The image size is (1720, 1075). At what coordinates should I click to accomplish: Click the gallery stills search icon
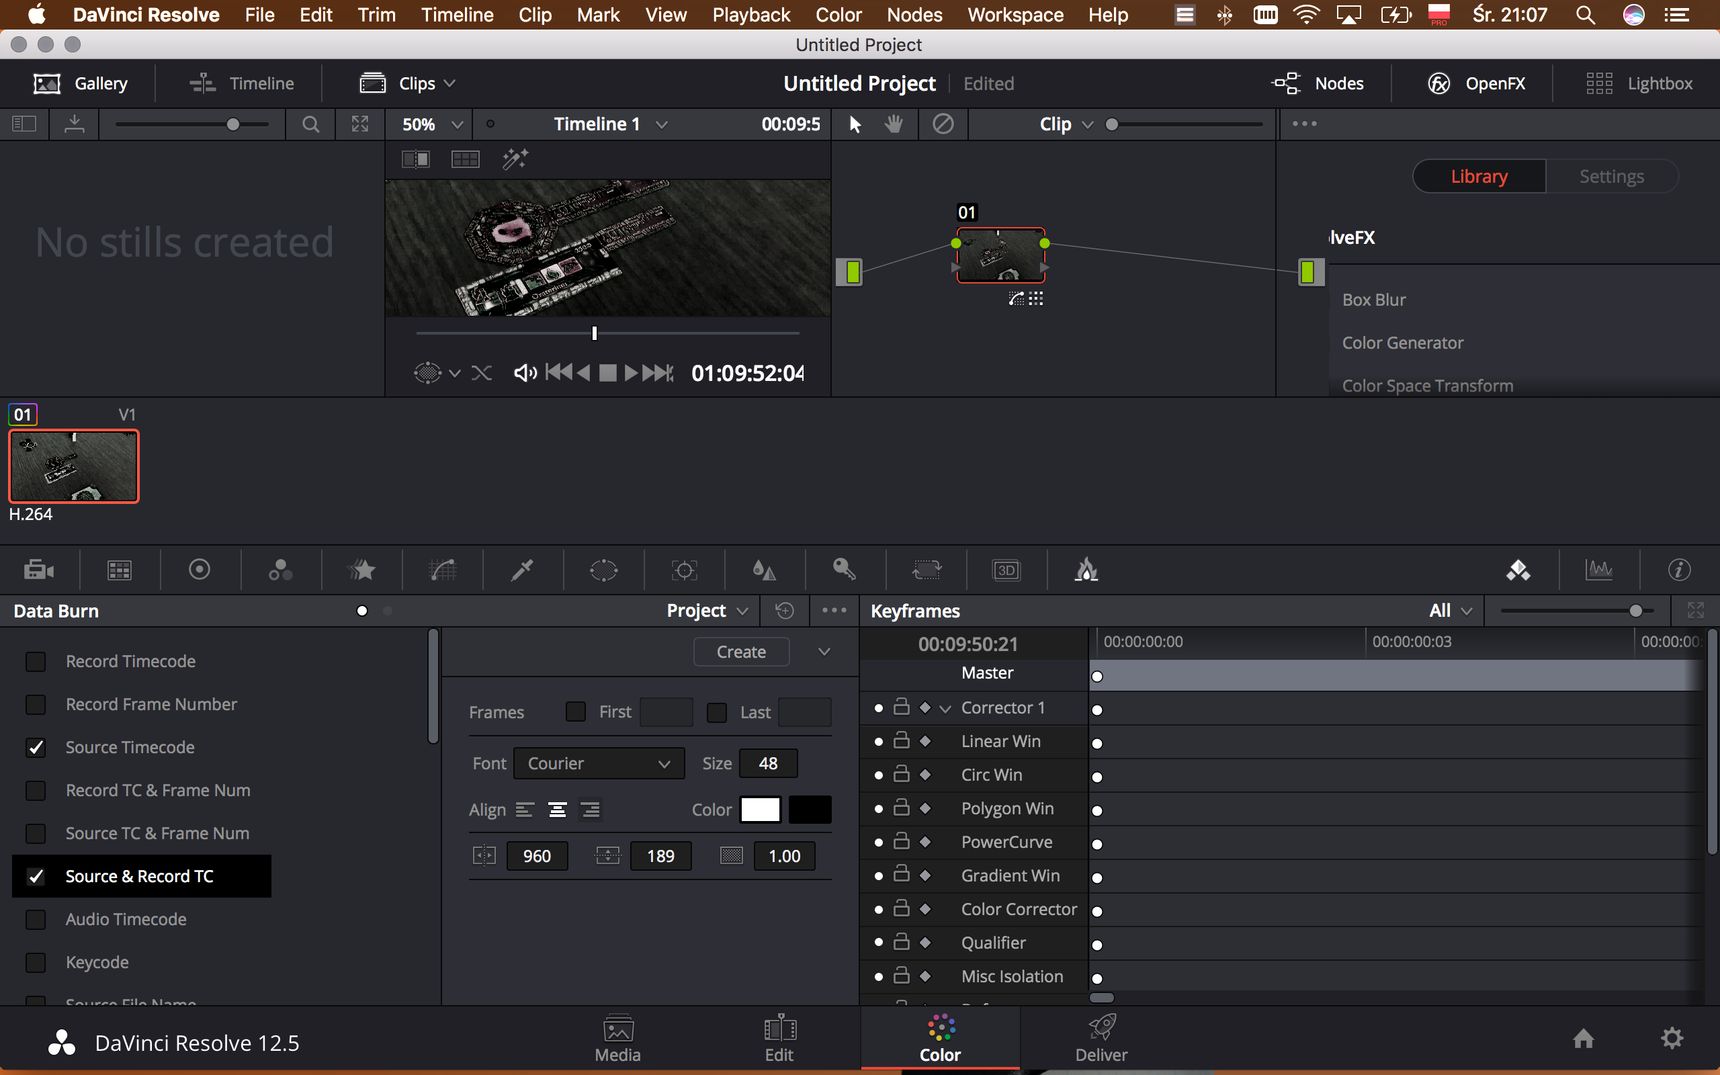pos(311,124)
